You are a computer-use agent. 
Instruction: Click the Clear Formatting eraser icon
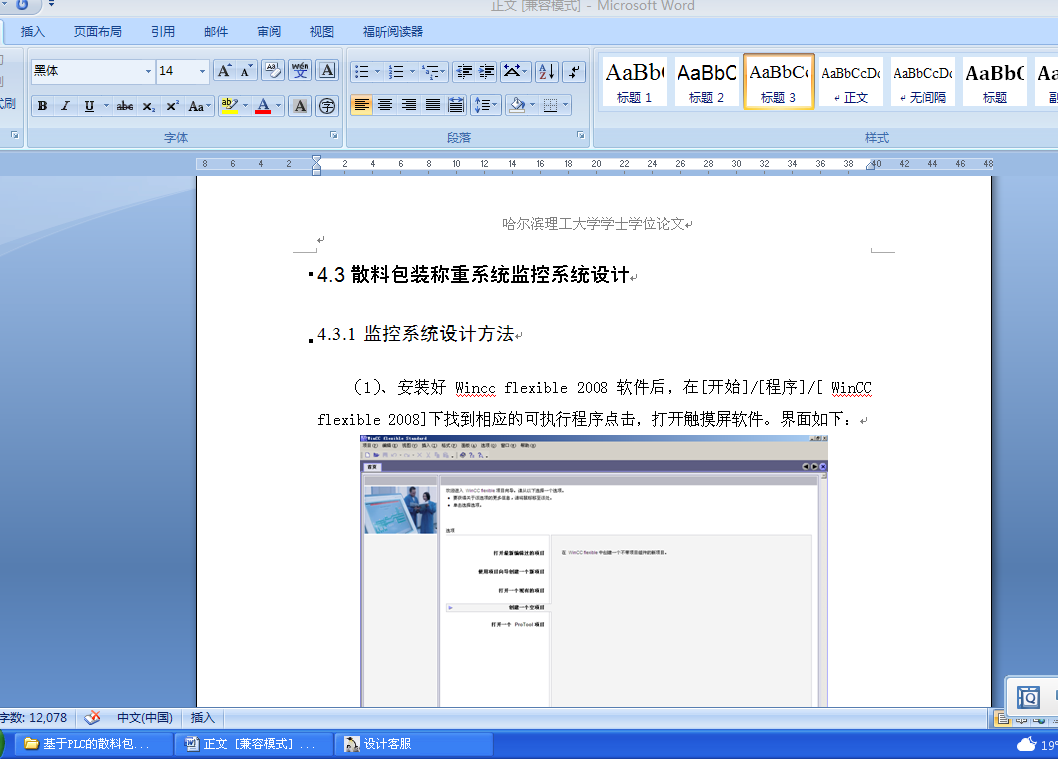pos(273,71)
